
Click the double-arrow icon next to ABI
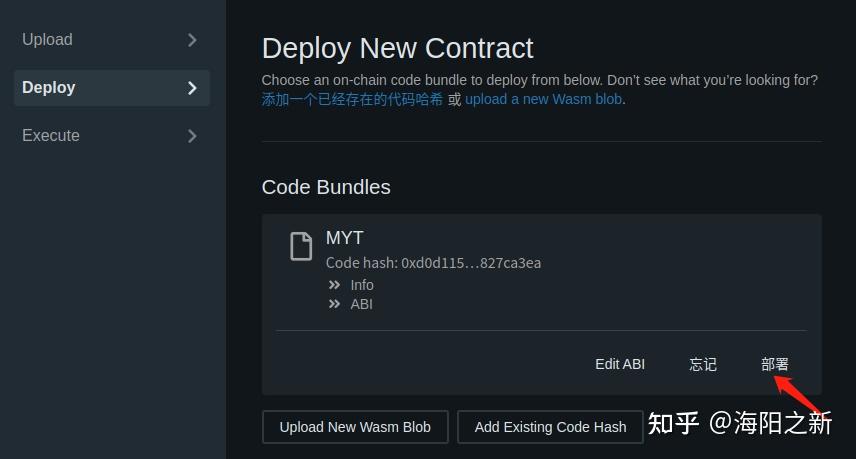tap(334, 304)
